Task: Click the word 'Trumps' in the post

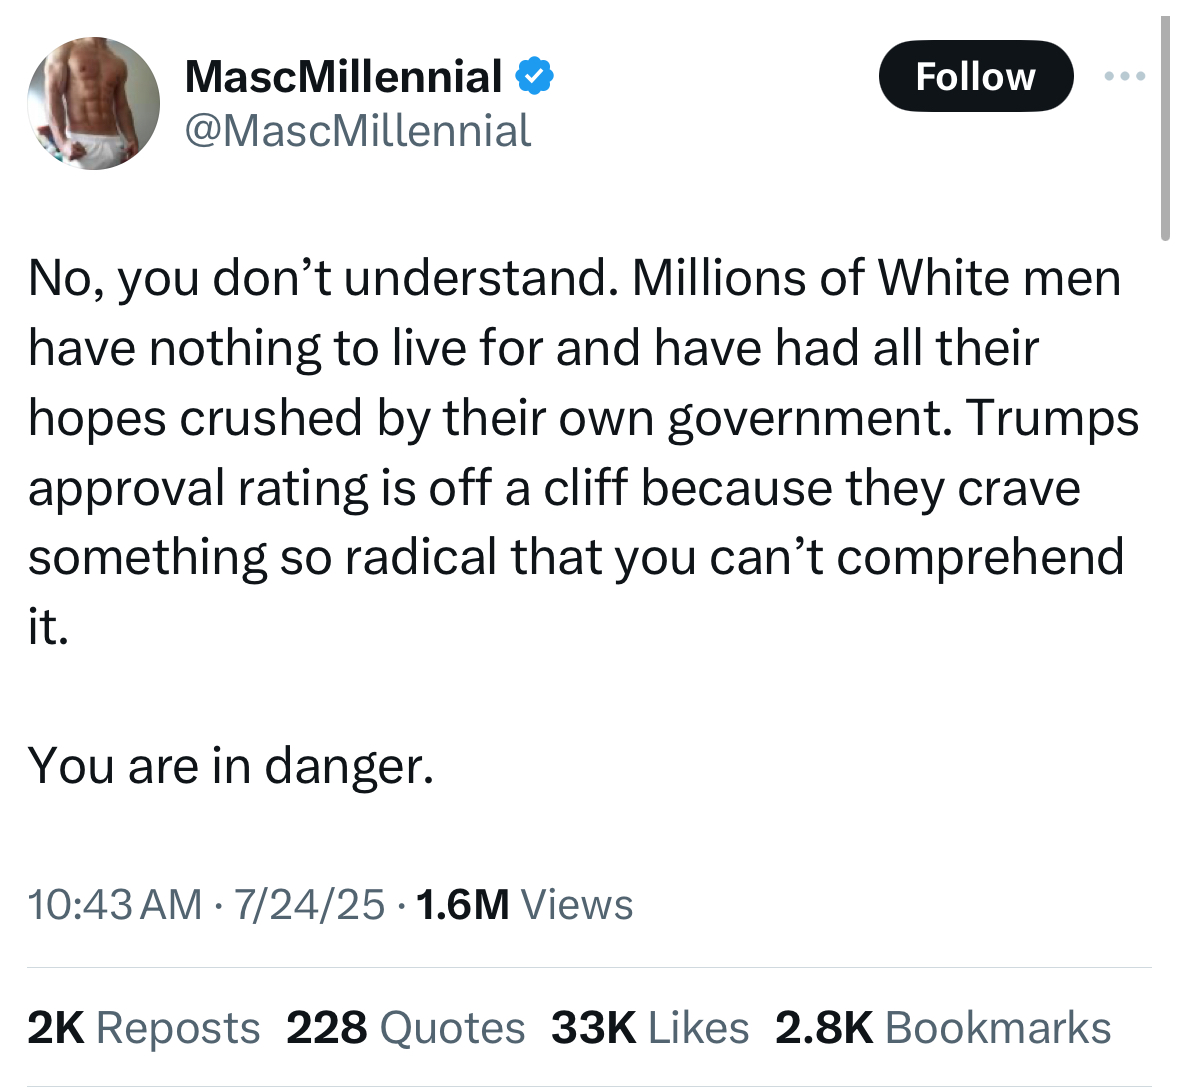Action: point(1053,418)
